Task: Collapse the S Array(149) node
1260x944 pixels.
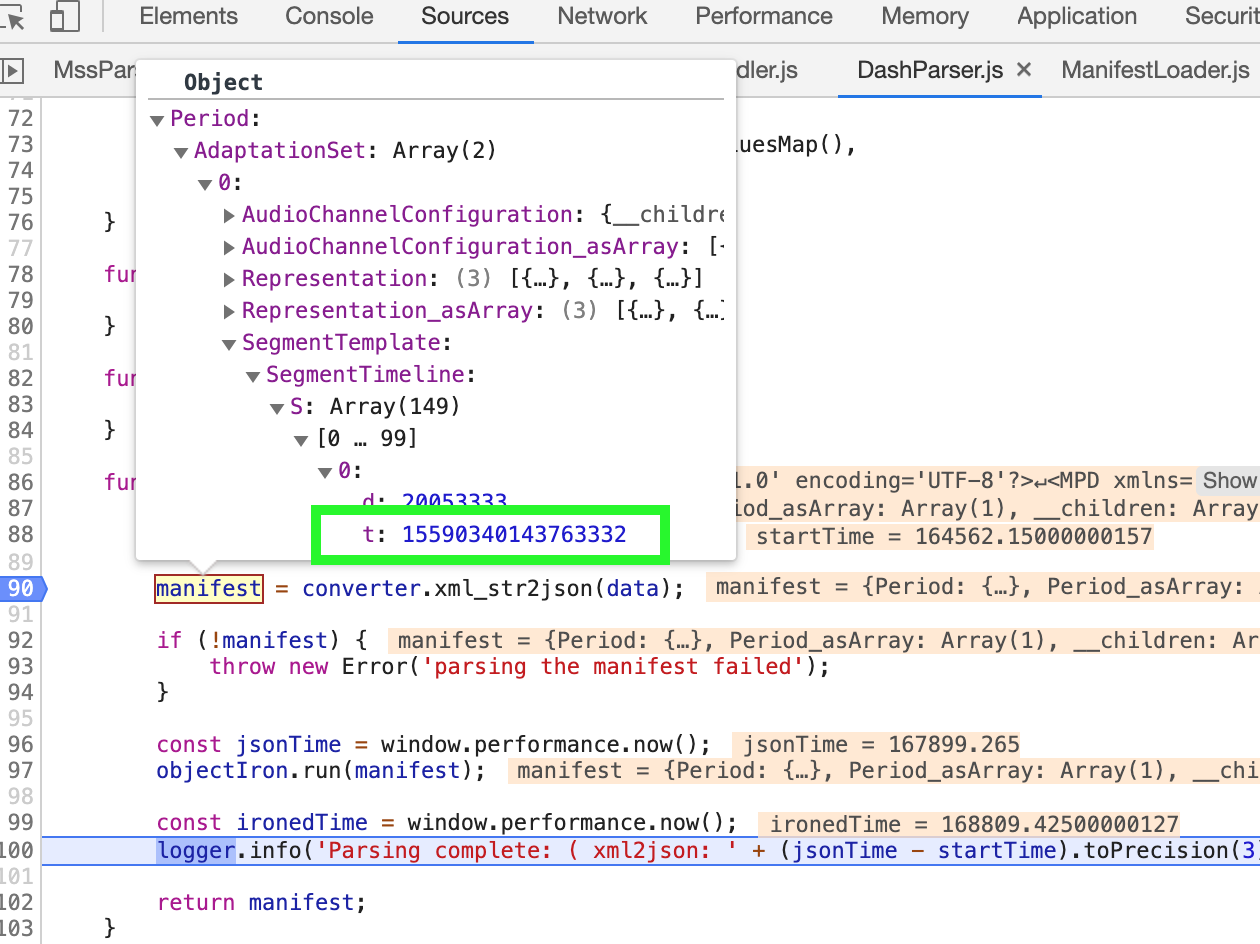Action: 277,406
